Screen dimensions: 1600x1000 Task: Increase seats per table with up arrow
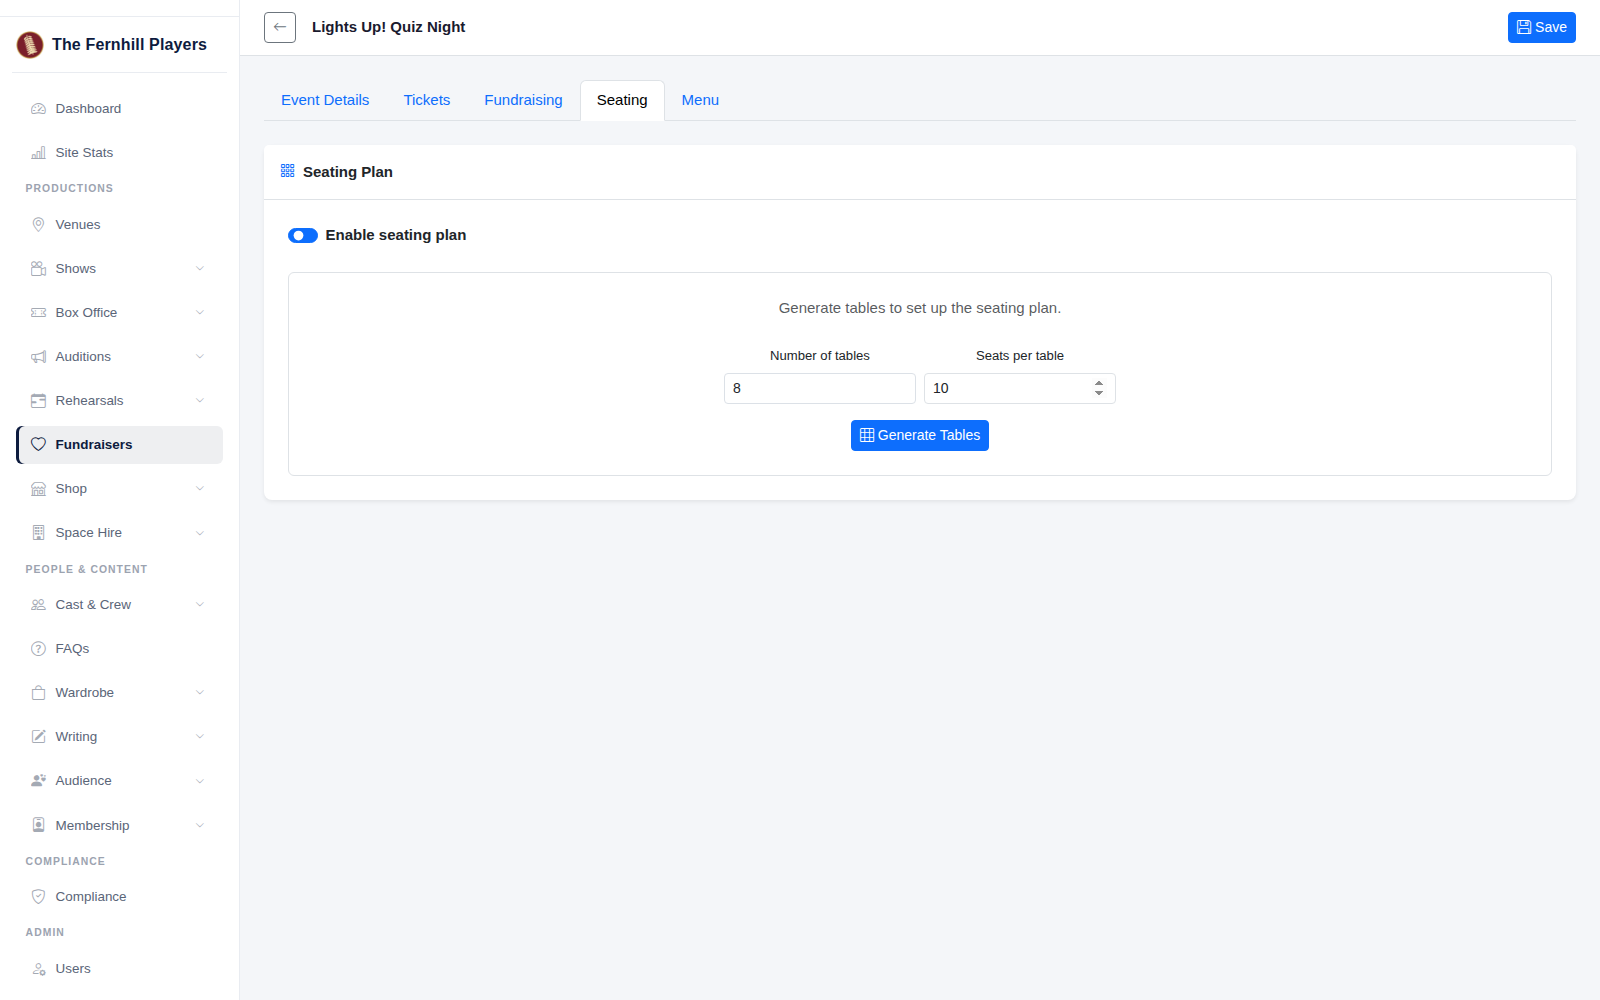1099,383
